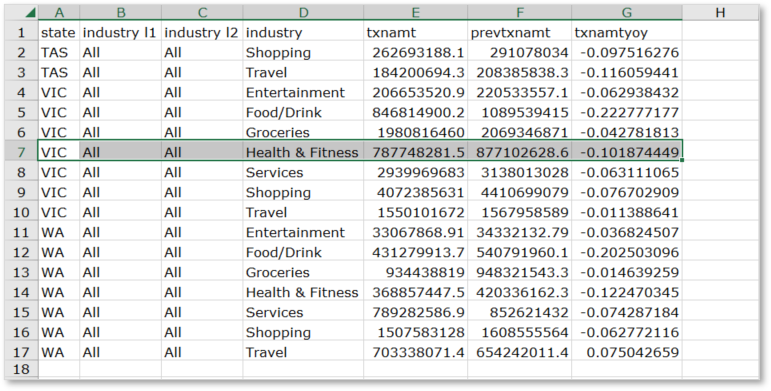Select column A header
Screen dimensions: 771x391
[x=59, y=13]
